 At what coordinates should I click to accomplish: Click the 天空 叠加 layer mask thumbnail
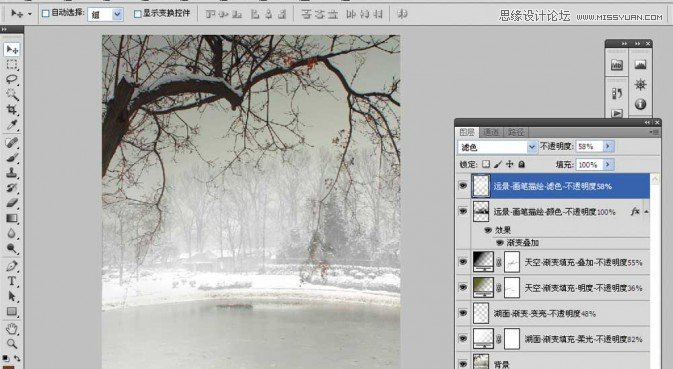(511, 262)
